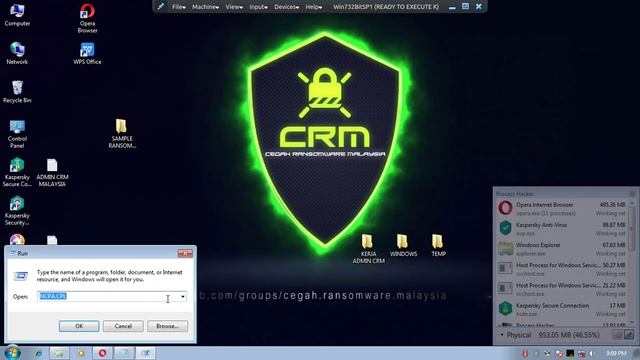Click the red Kaspersky tray icon

525,353
